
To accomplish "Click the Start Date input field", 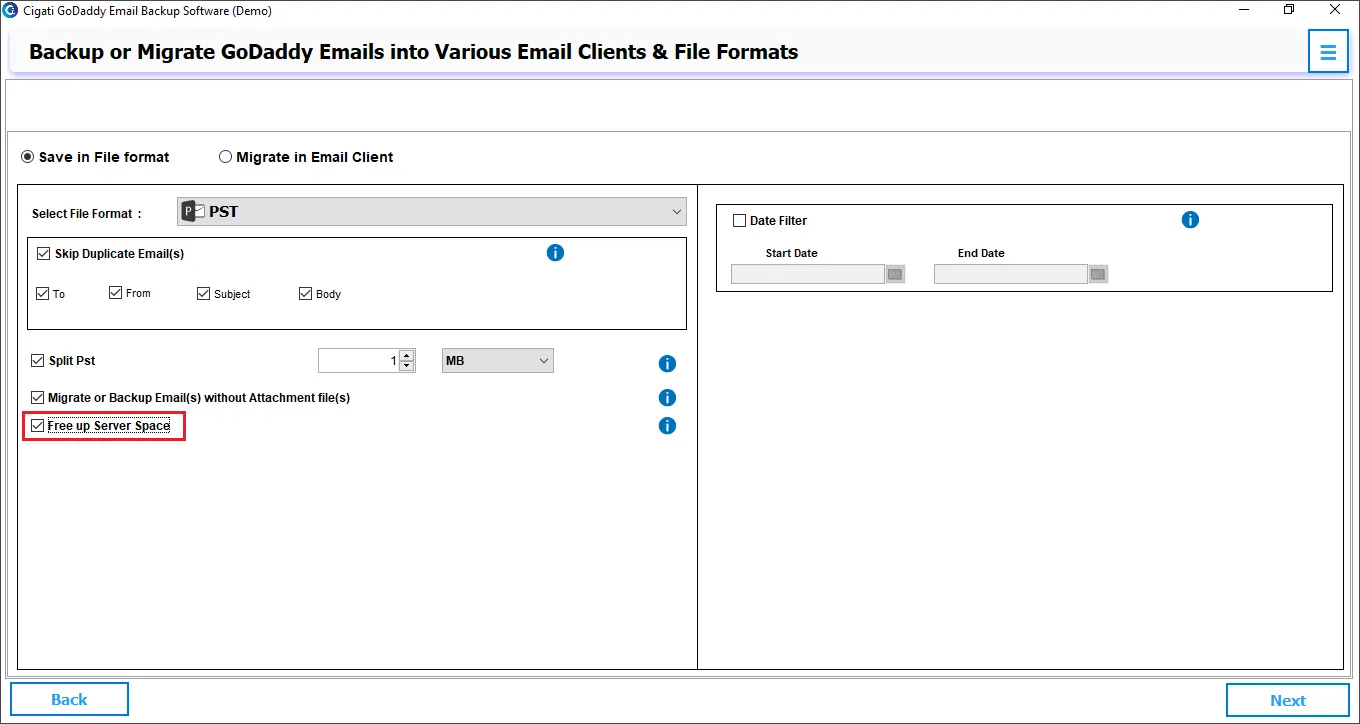I will coord(808,274).
